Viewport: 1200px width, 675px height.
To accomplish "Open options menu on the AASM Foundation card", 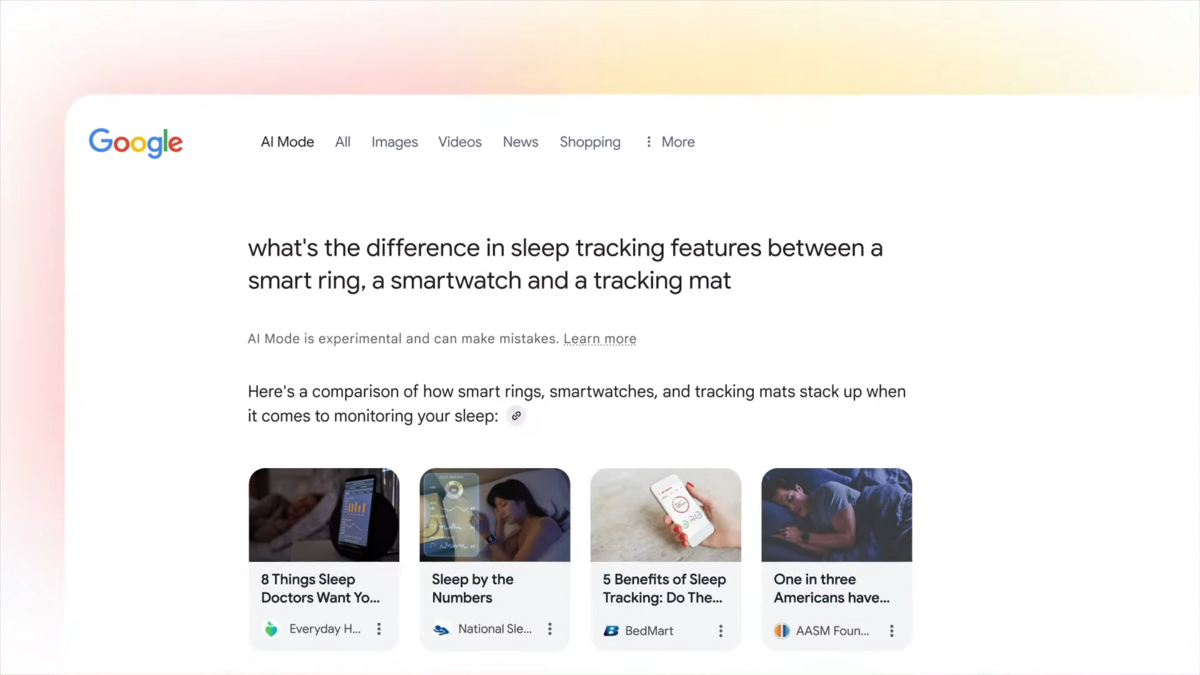I will (x=892, y=630).
